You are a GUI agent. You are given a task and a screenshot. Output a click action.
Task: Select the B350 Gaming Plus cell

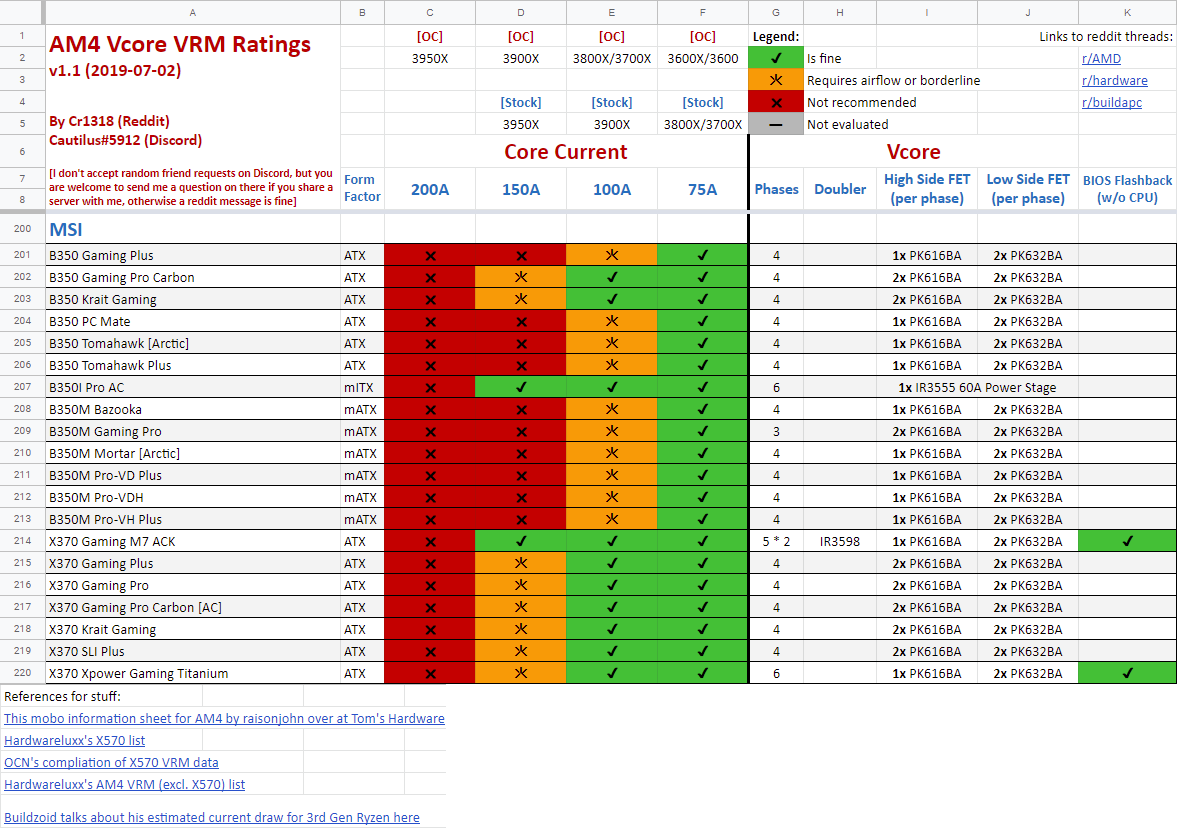(193, 255)
